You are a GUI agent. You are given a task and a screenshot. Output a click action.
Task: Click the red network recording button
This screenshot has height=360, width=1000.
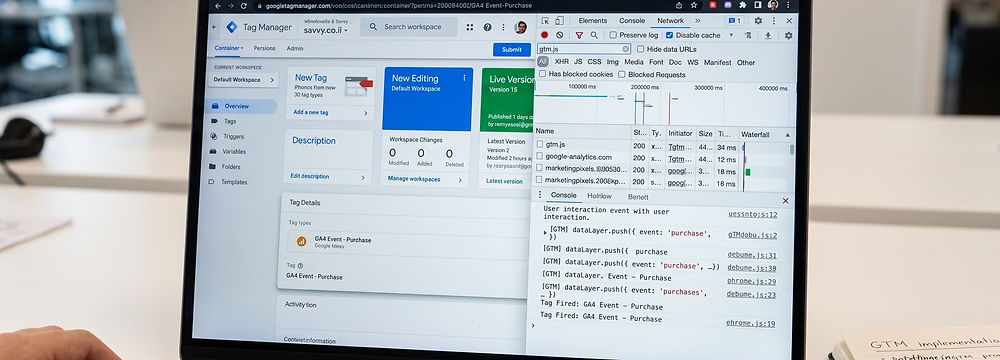545,35
